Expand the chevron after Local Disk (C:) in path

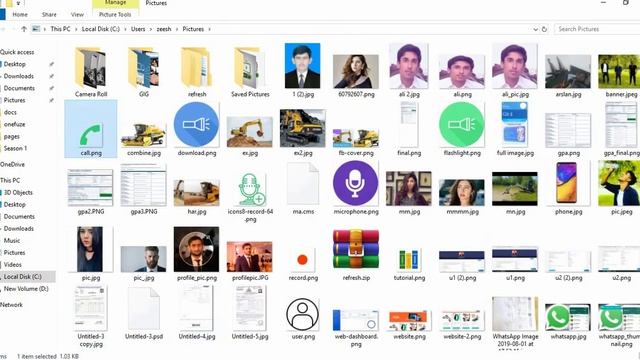point(125,29)
